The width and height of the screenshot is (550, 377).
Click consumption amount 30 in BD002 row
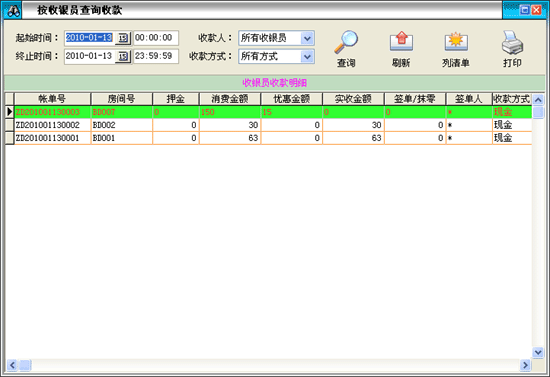pos(230,125)
